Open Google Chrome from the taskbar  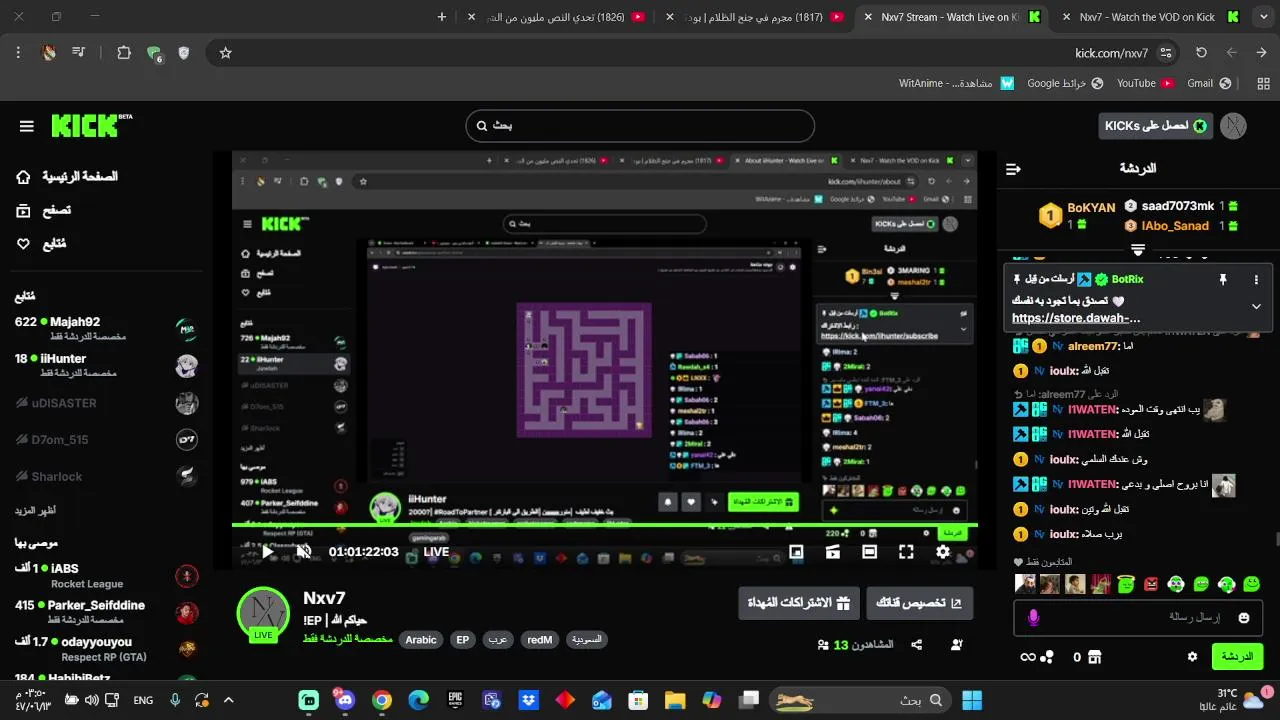click(382, 701)
